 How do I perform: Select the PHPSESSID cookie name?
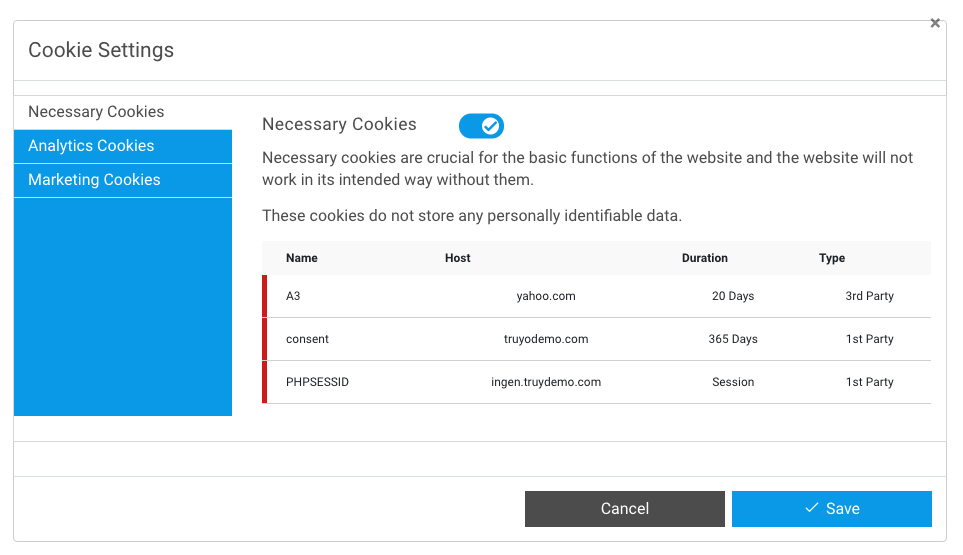coord(317,382)
